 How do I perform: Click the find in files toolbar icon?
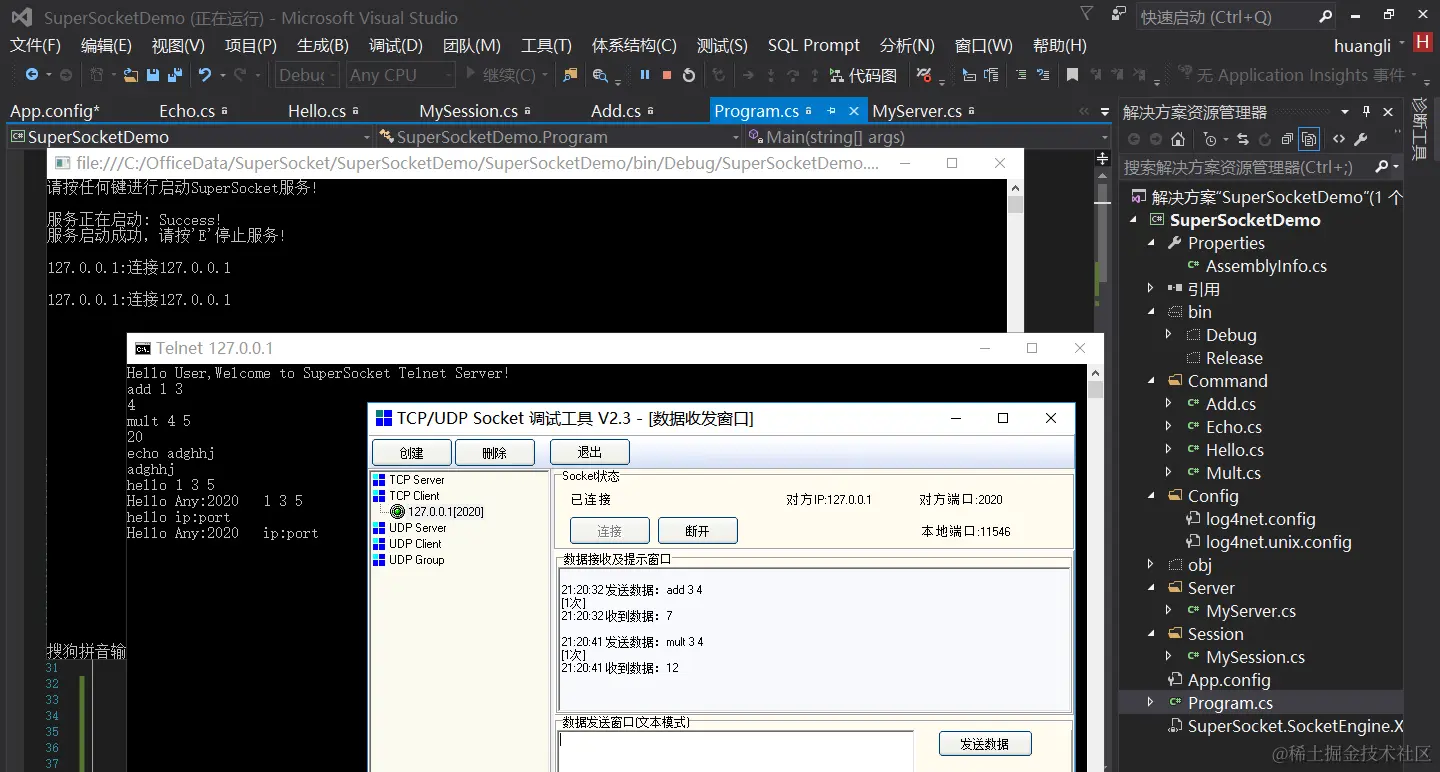tap(570, 75)
